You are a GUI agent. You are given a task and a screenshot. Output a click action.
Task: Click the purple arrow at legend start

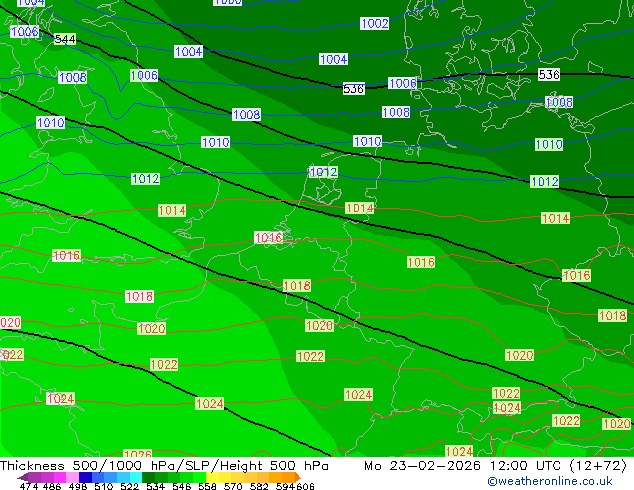pos(22,478)
